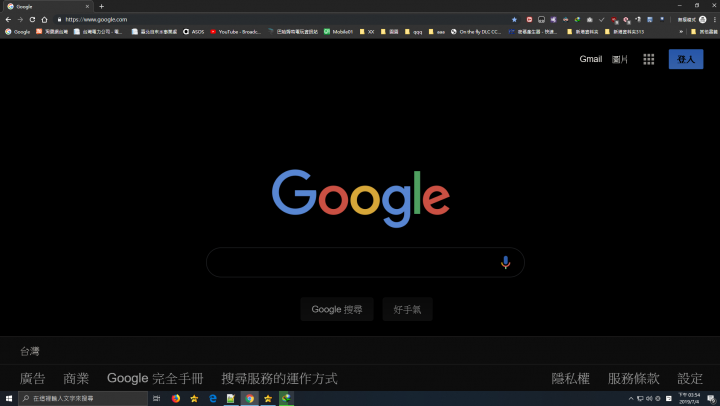Click the Google 搜尋 button
The image size is (720, 406).
(x=337, y=309)
